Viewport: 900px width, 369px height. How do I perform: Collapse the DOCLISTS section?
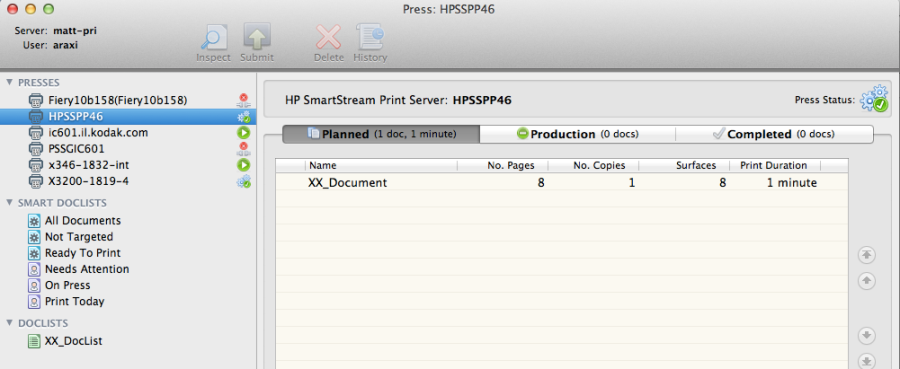point(9,323)
